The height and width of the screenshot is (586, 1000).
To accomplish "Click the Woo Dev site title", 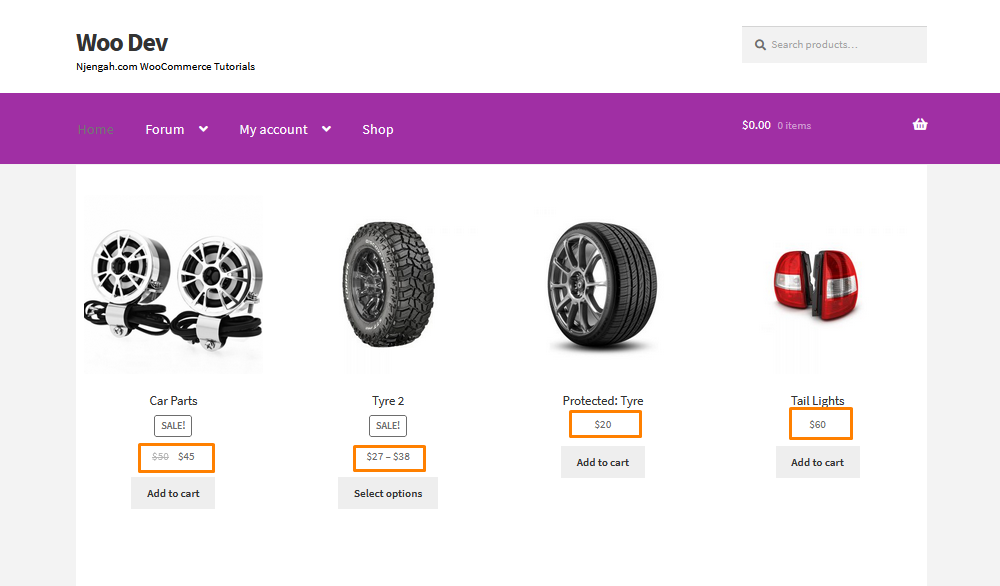I will (x=122, y=43).
